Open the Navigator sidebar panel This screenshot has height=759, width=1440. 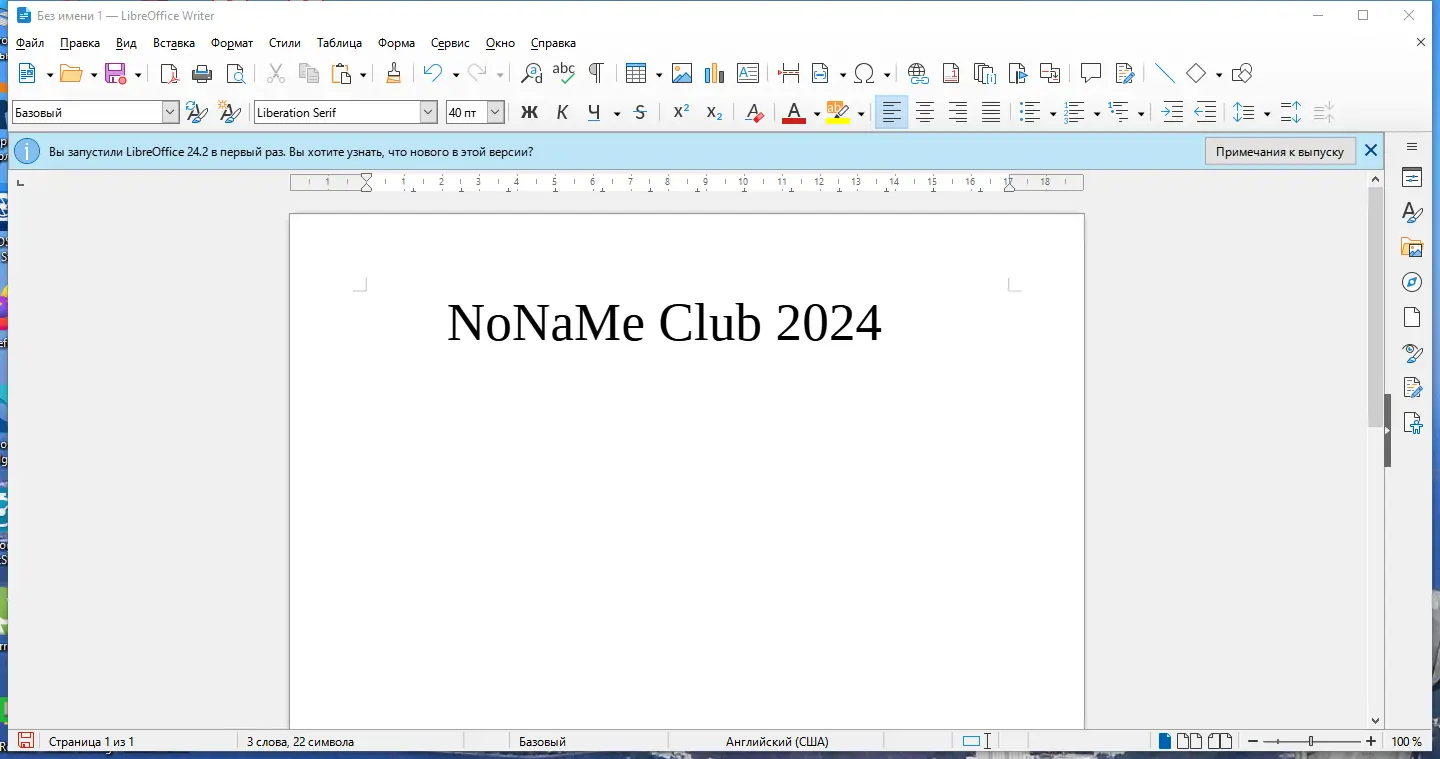point(1412,282)
